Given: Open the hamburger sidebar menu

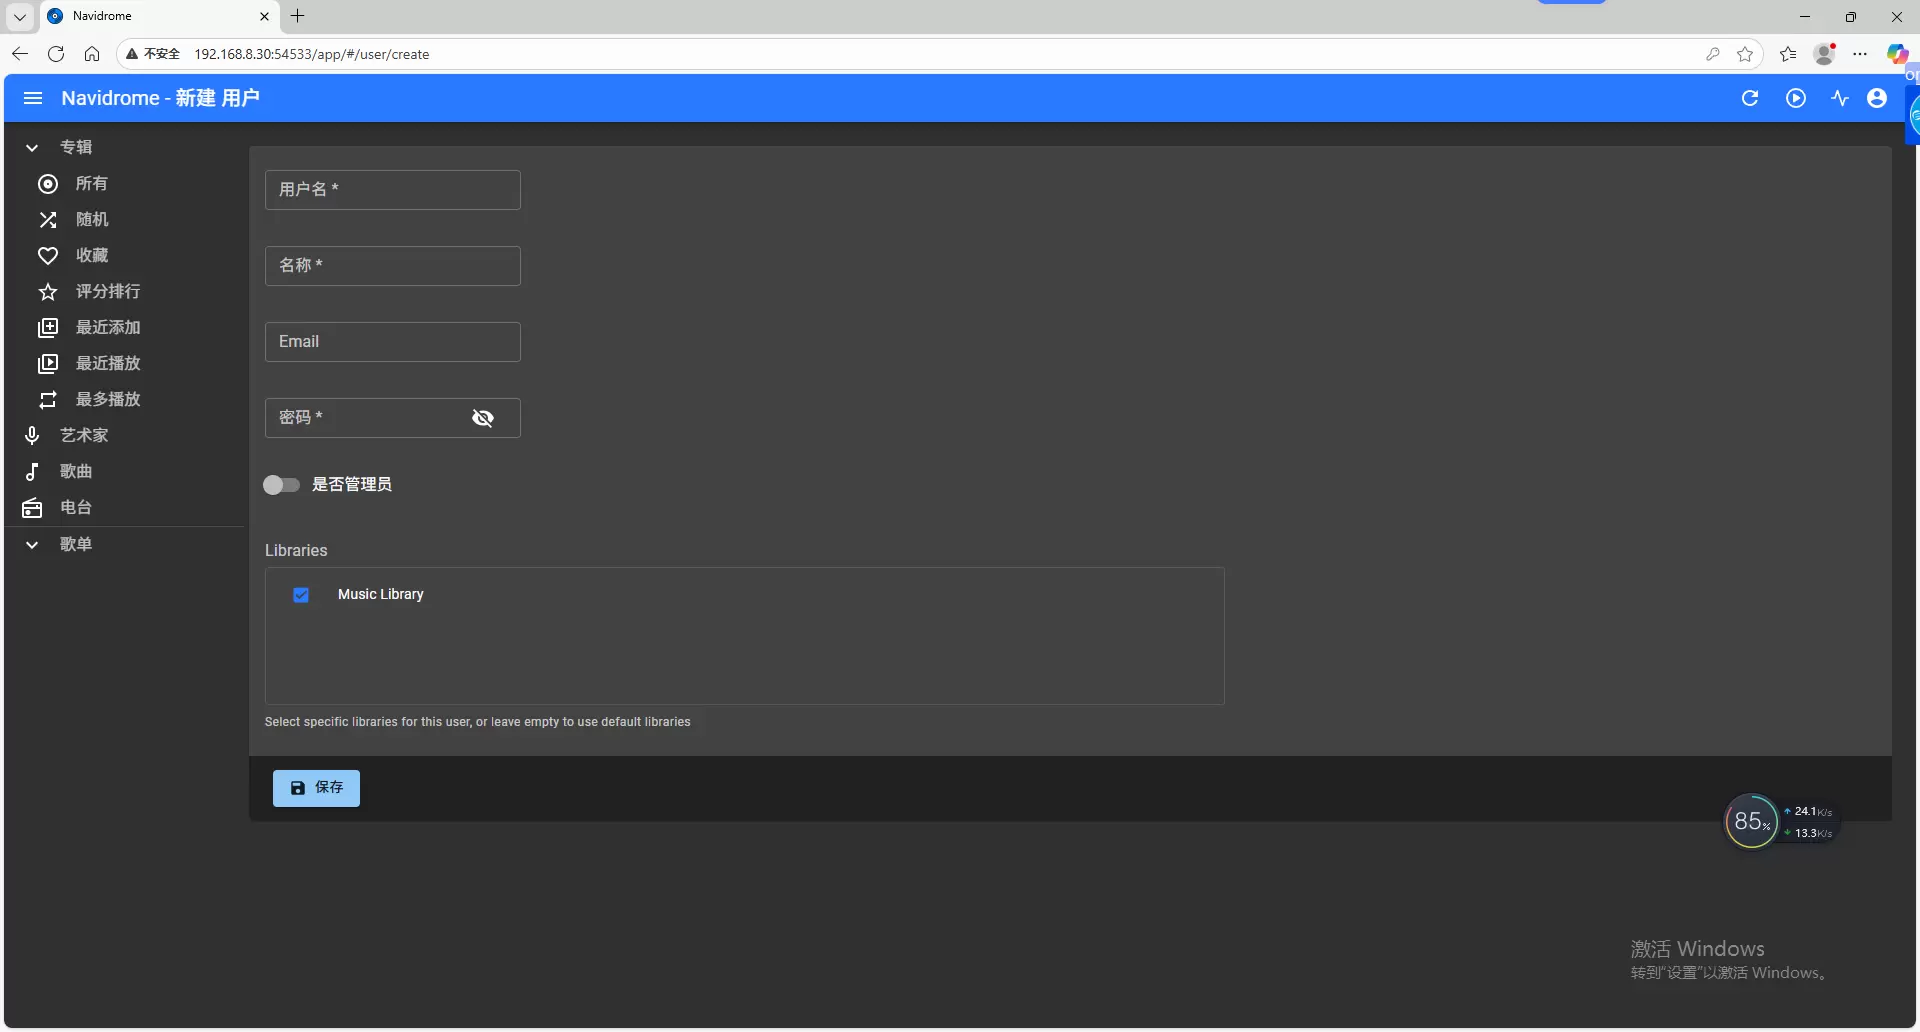Looking at the screenshot, I should 32,98.
